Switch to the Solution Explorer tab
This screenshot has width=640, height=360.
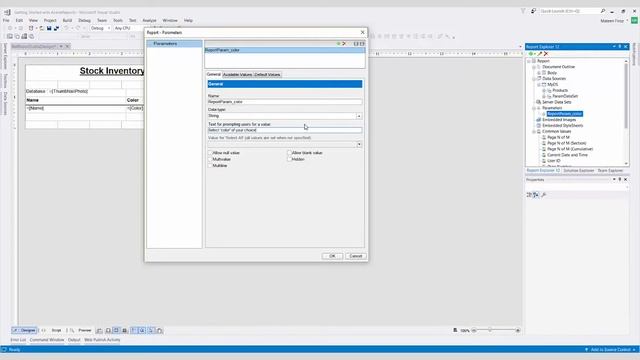click(578, 171)
